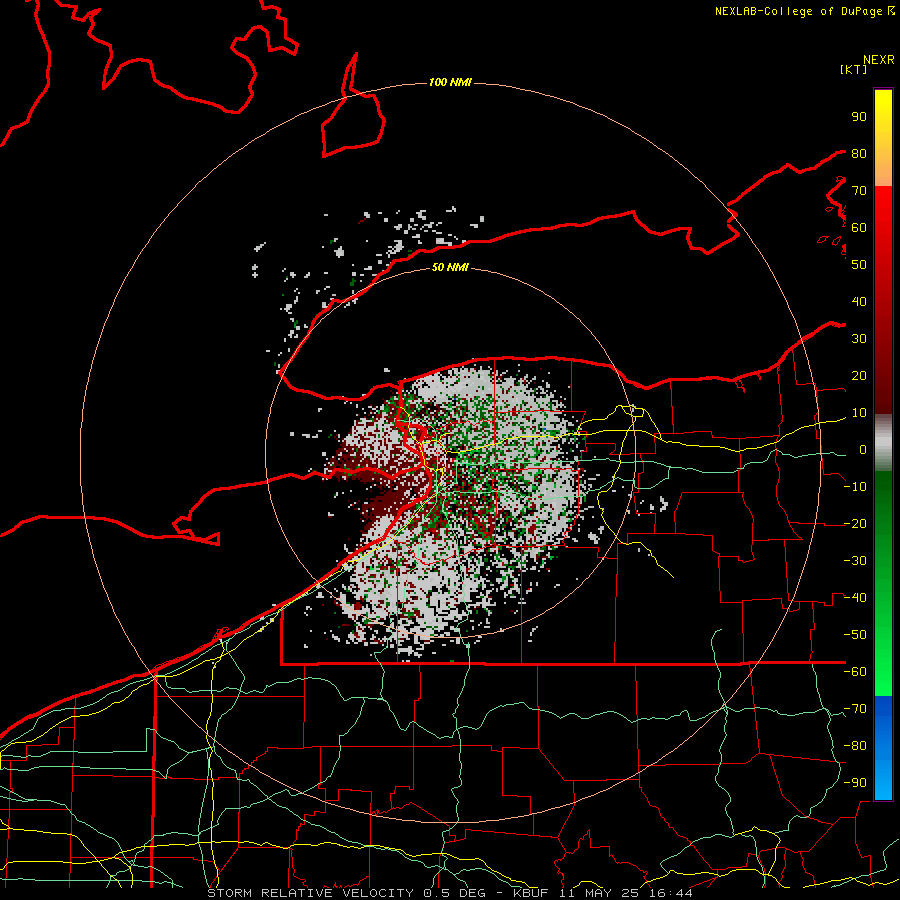Click the "-20" scale value
Viewport: 900px width, 900px height.
(855, 523)
